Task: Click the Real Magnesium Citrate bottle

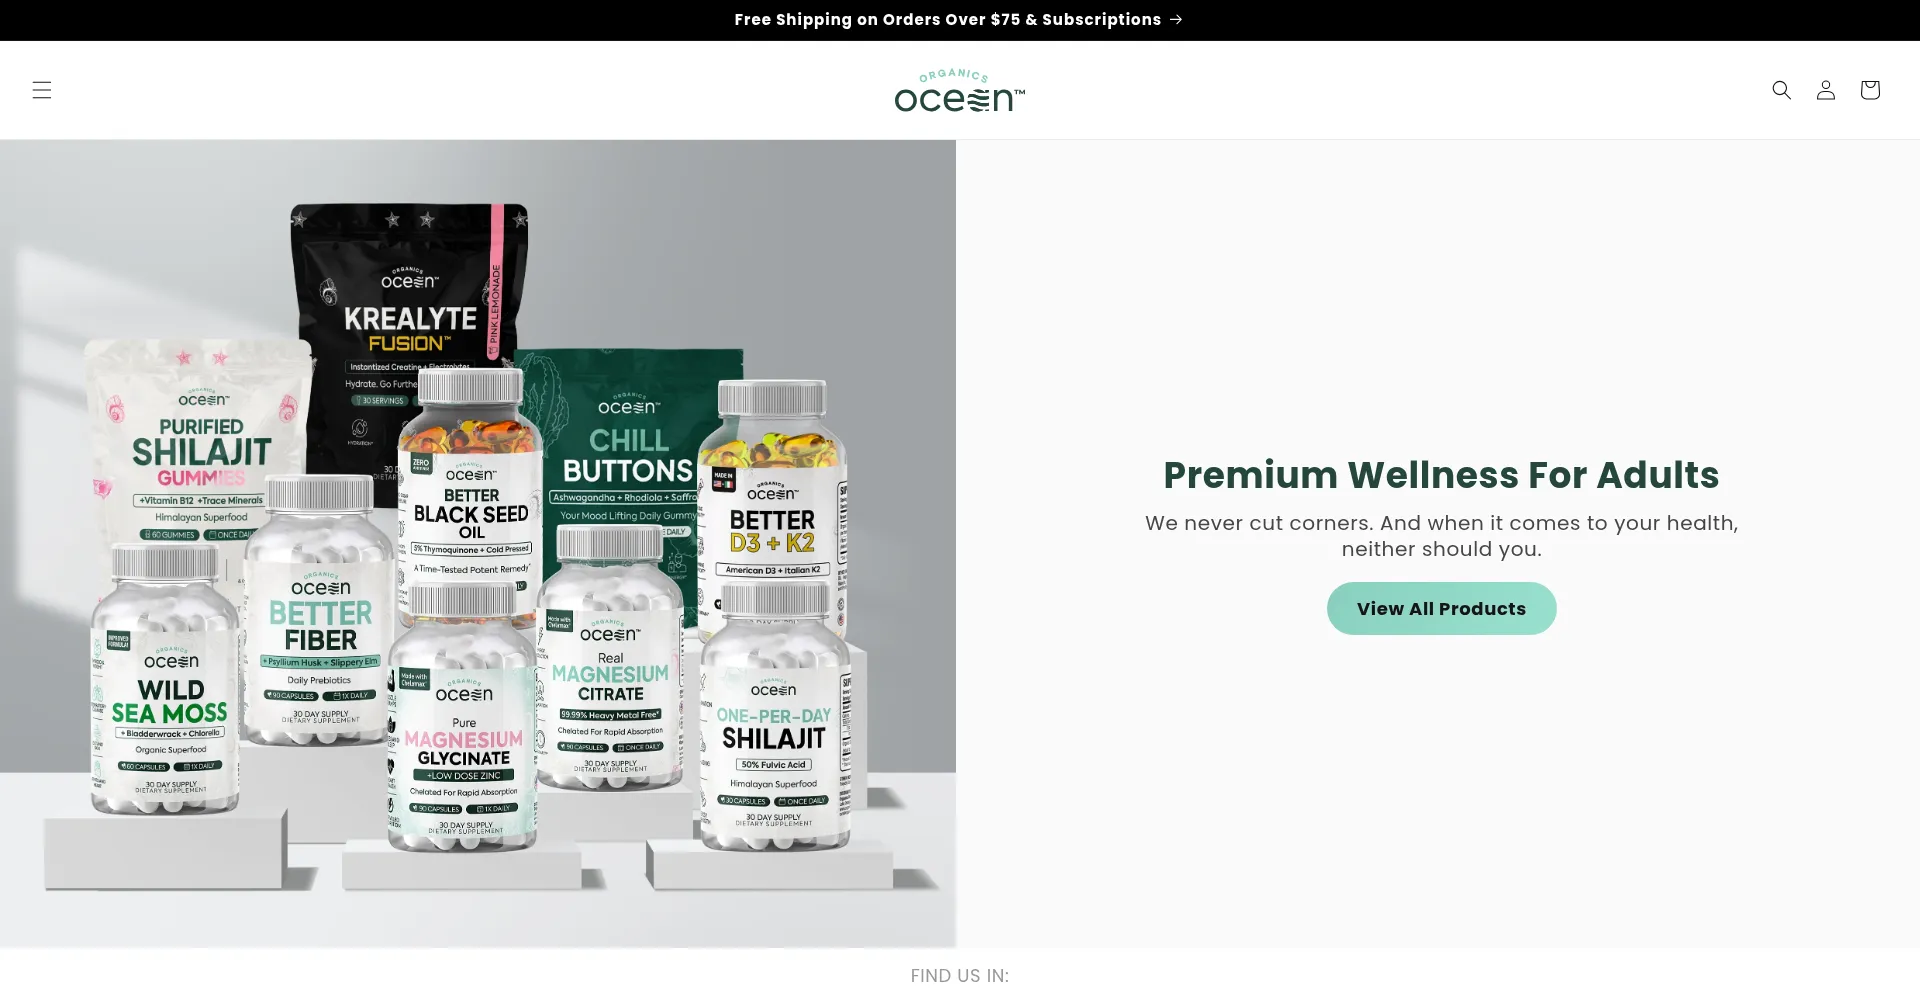Action: coord(610,660)
